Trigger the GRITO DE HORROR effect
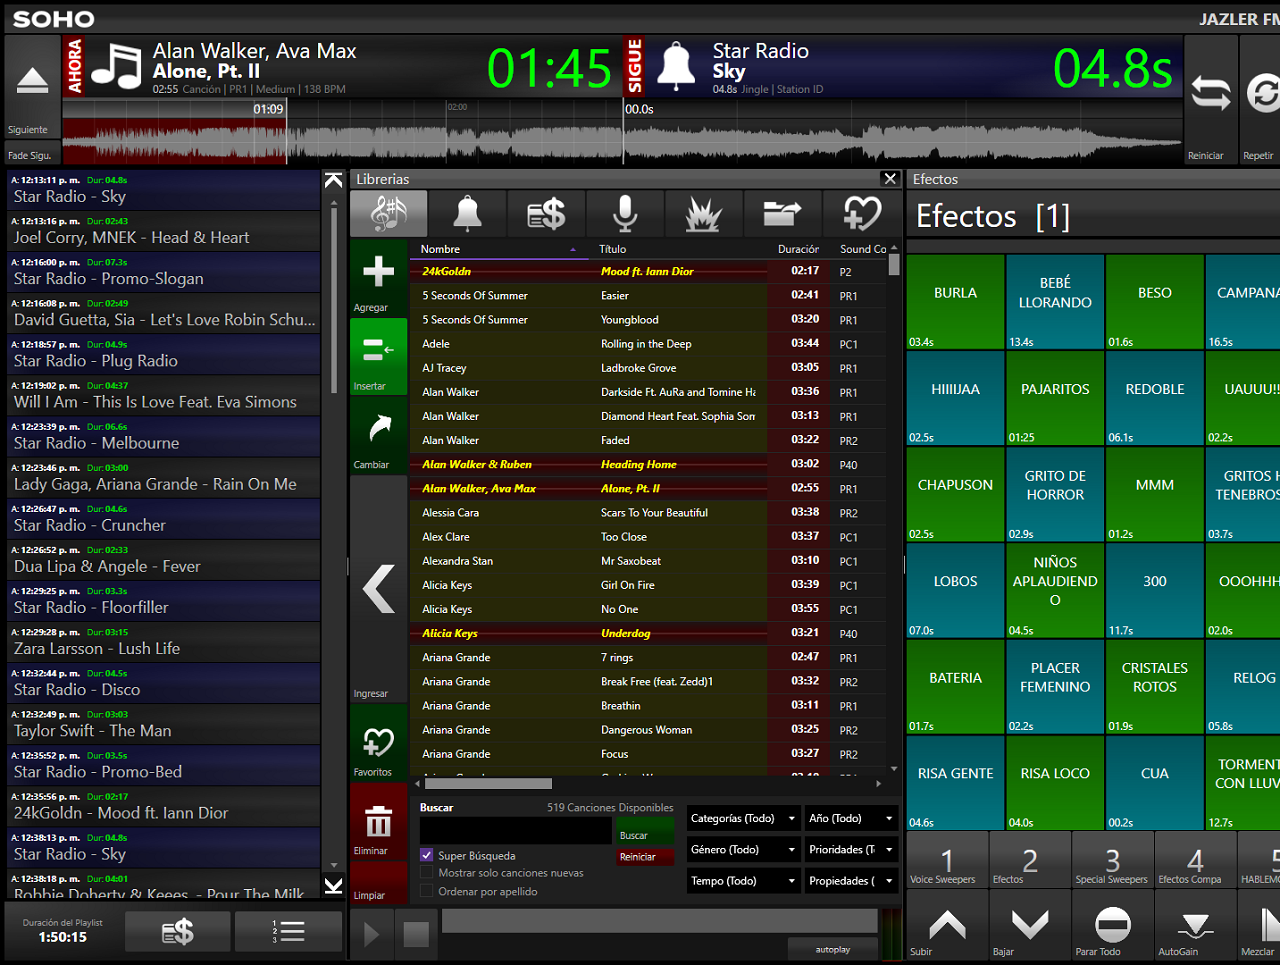The width and height of the screenshot is (1280, 965). [x=1055, y=494]
